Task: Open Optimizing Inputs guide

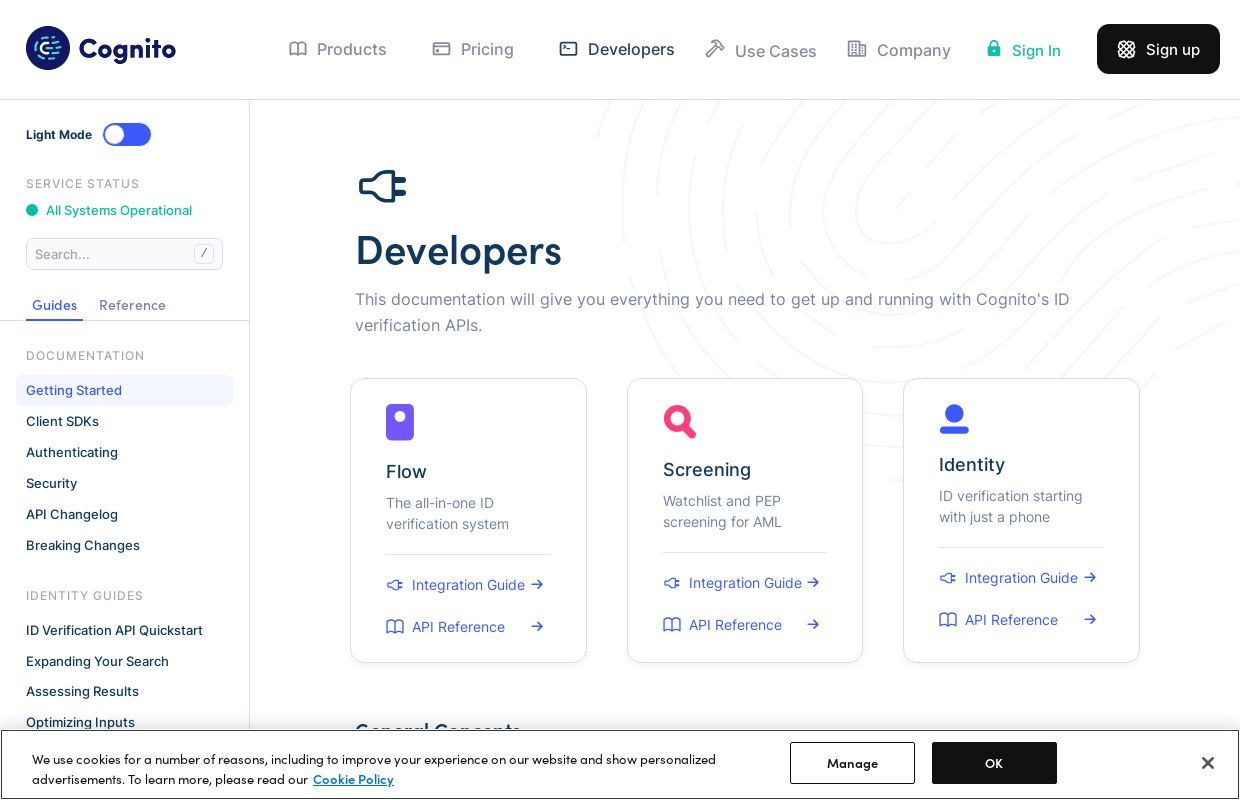Action: click(80, 722)
